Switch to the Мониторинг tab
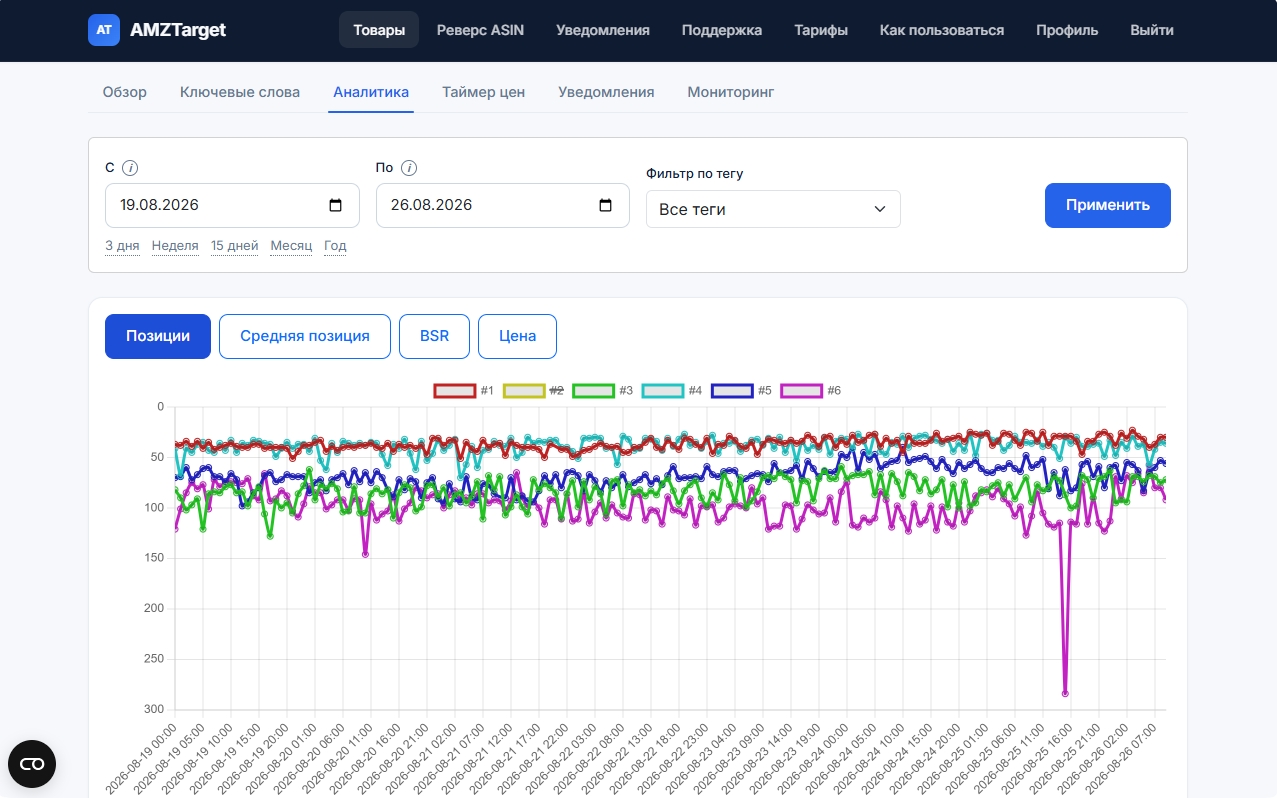This screenshot has width=1277, height=798. coord(731,92)
